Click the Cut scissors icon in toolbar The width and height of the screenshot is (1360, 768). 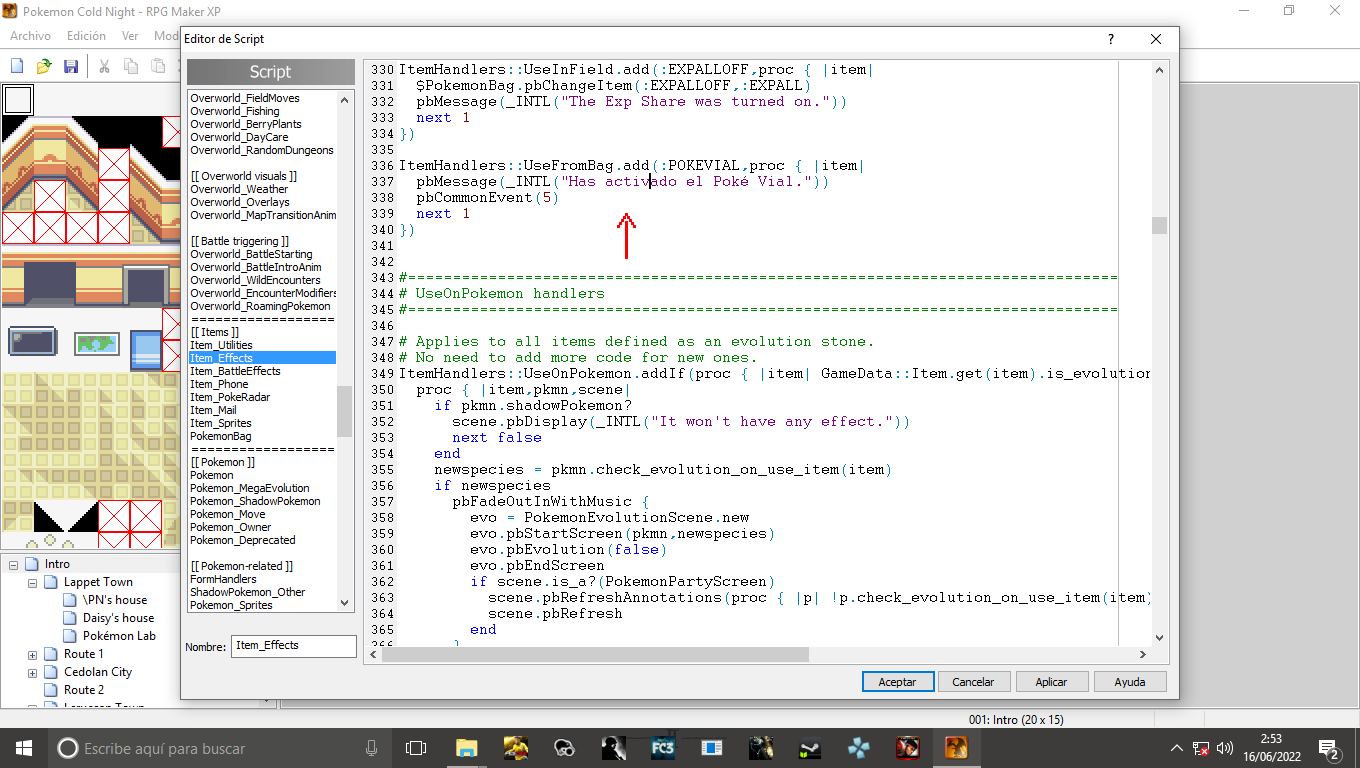click(103, 66)
